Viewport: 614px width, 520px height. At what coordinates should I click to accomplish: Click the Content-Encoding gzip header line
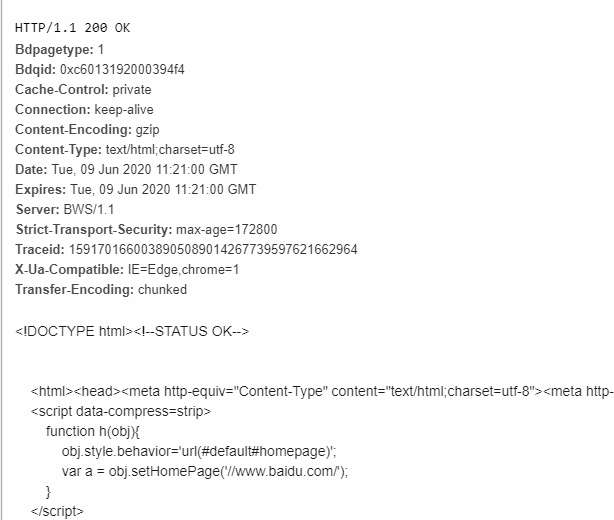[86, 129]
